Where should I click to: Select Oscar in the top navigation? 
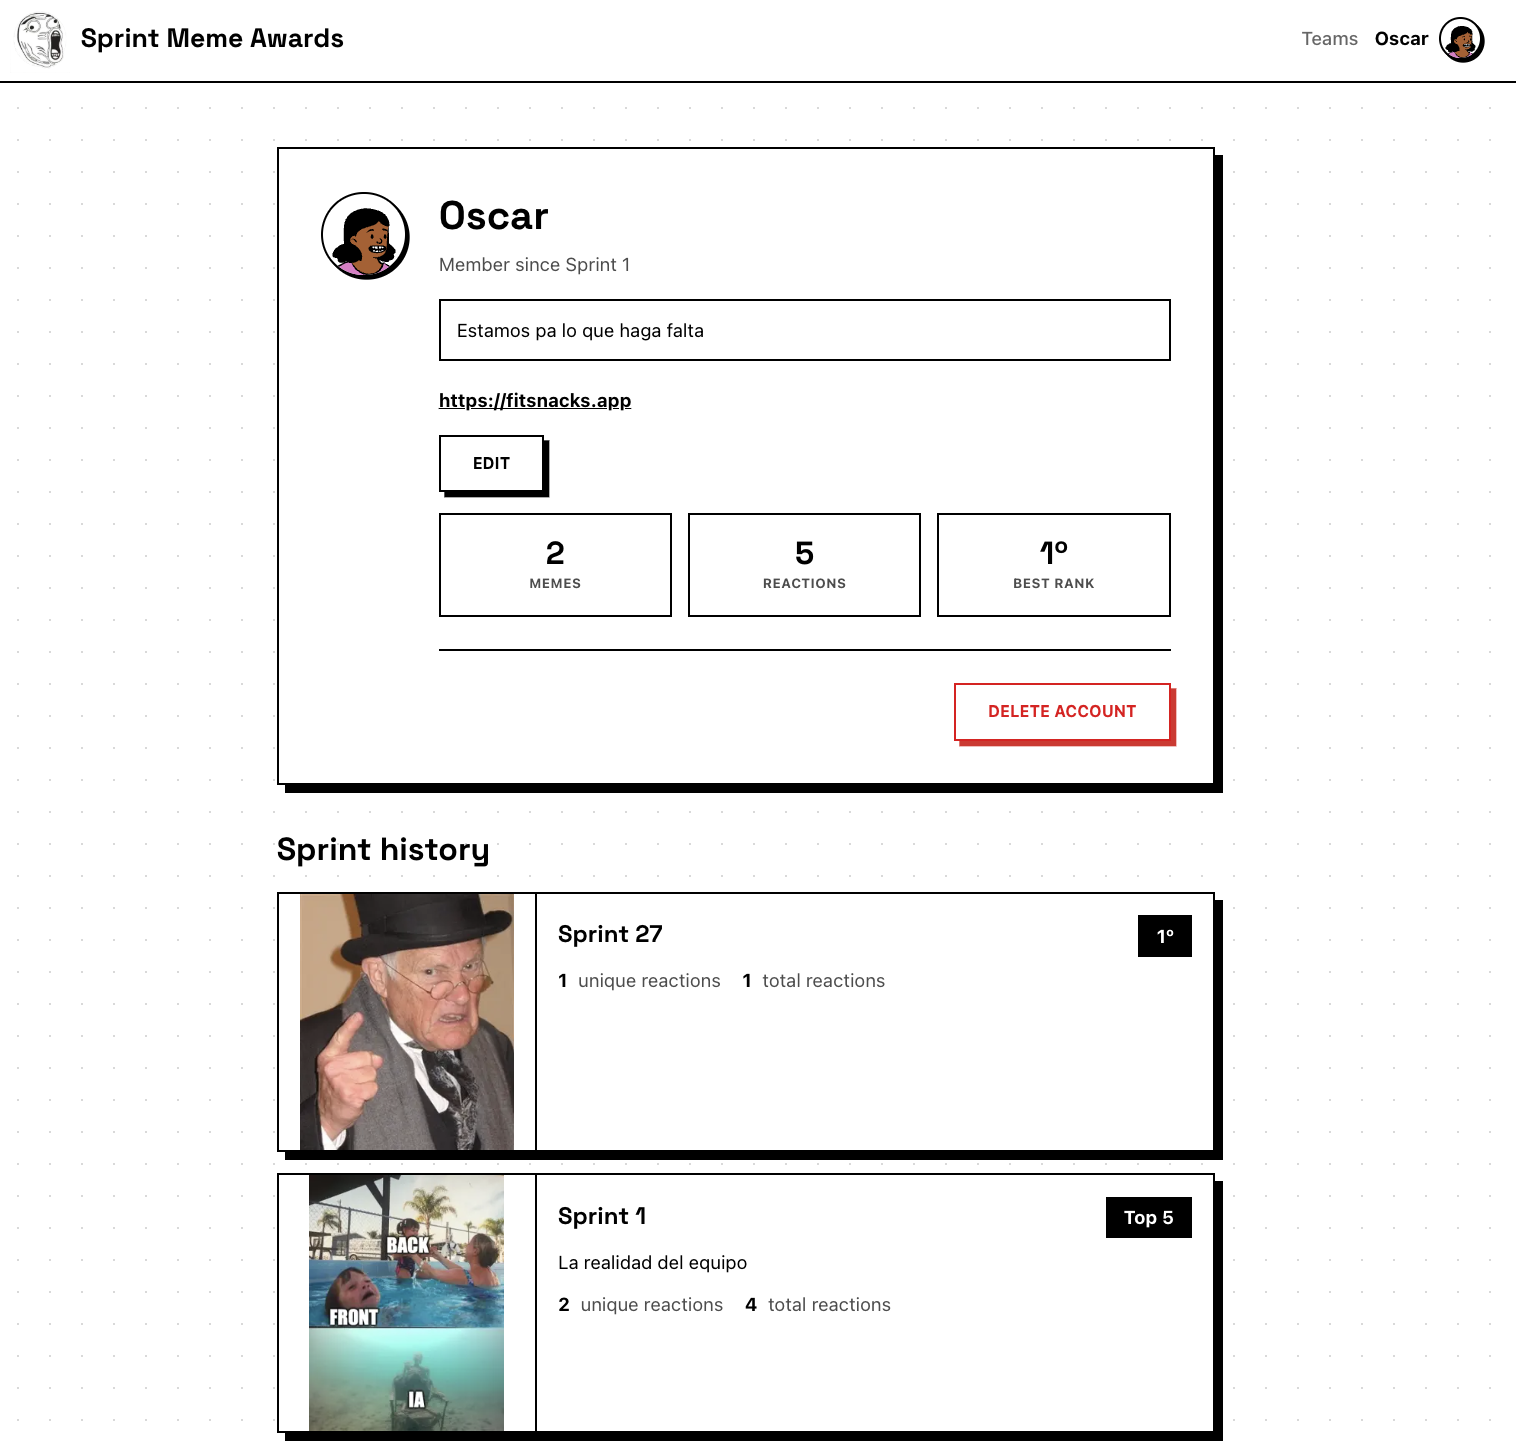(1402, 39)
